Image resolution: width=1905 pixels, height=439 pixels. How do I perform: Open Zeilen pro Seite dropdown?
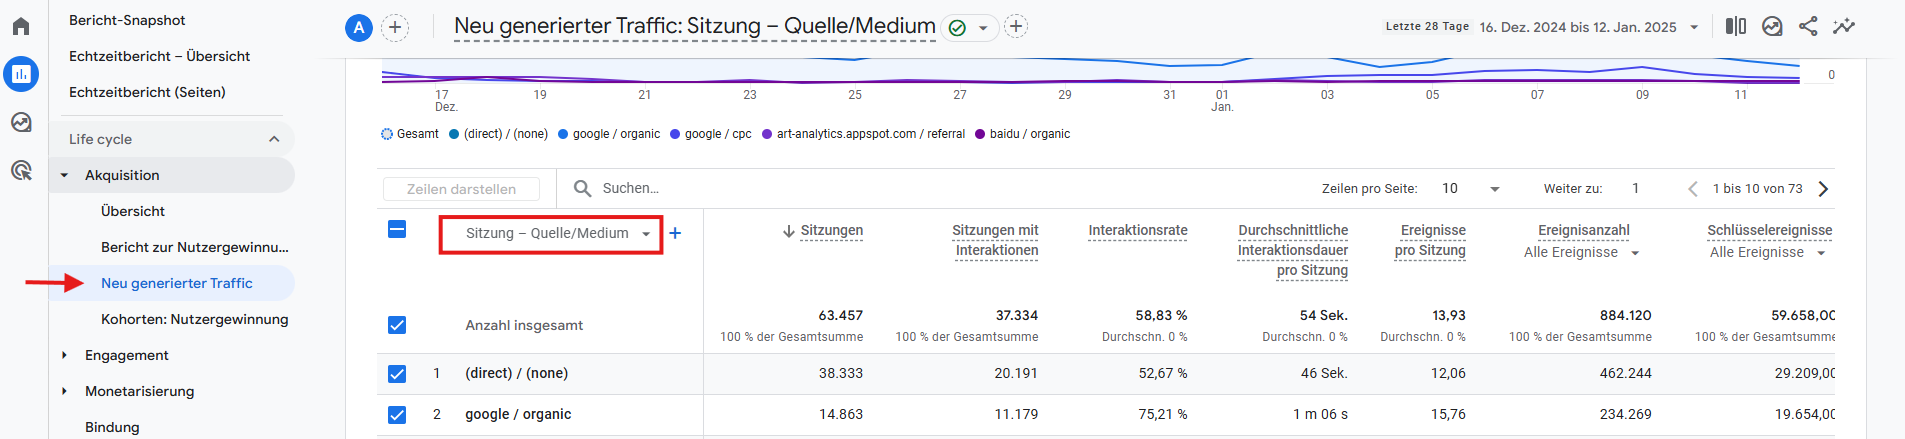coord(1470,188)
